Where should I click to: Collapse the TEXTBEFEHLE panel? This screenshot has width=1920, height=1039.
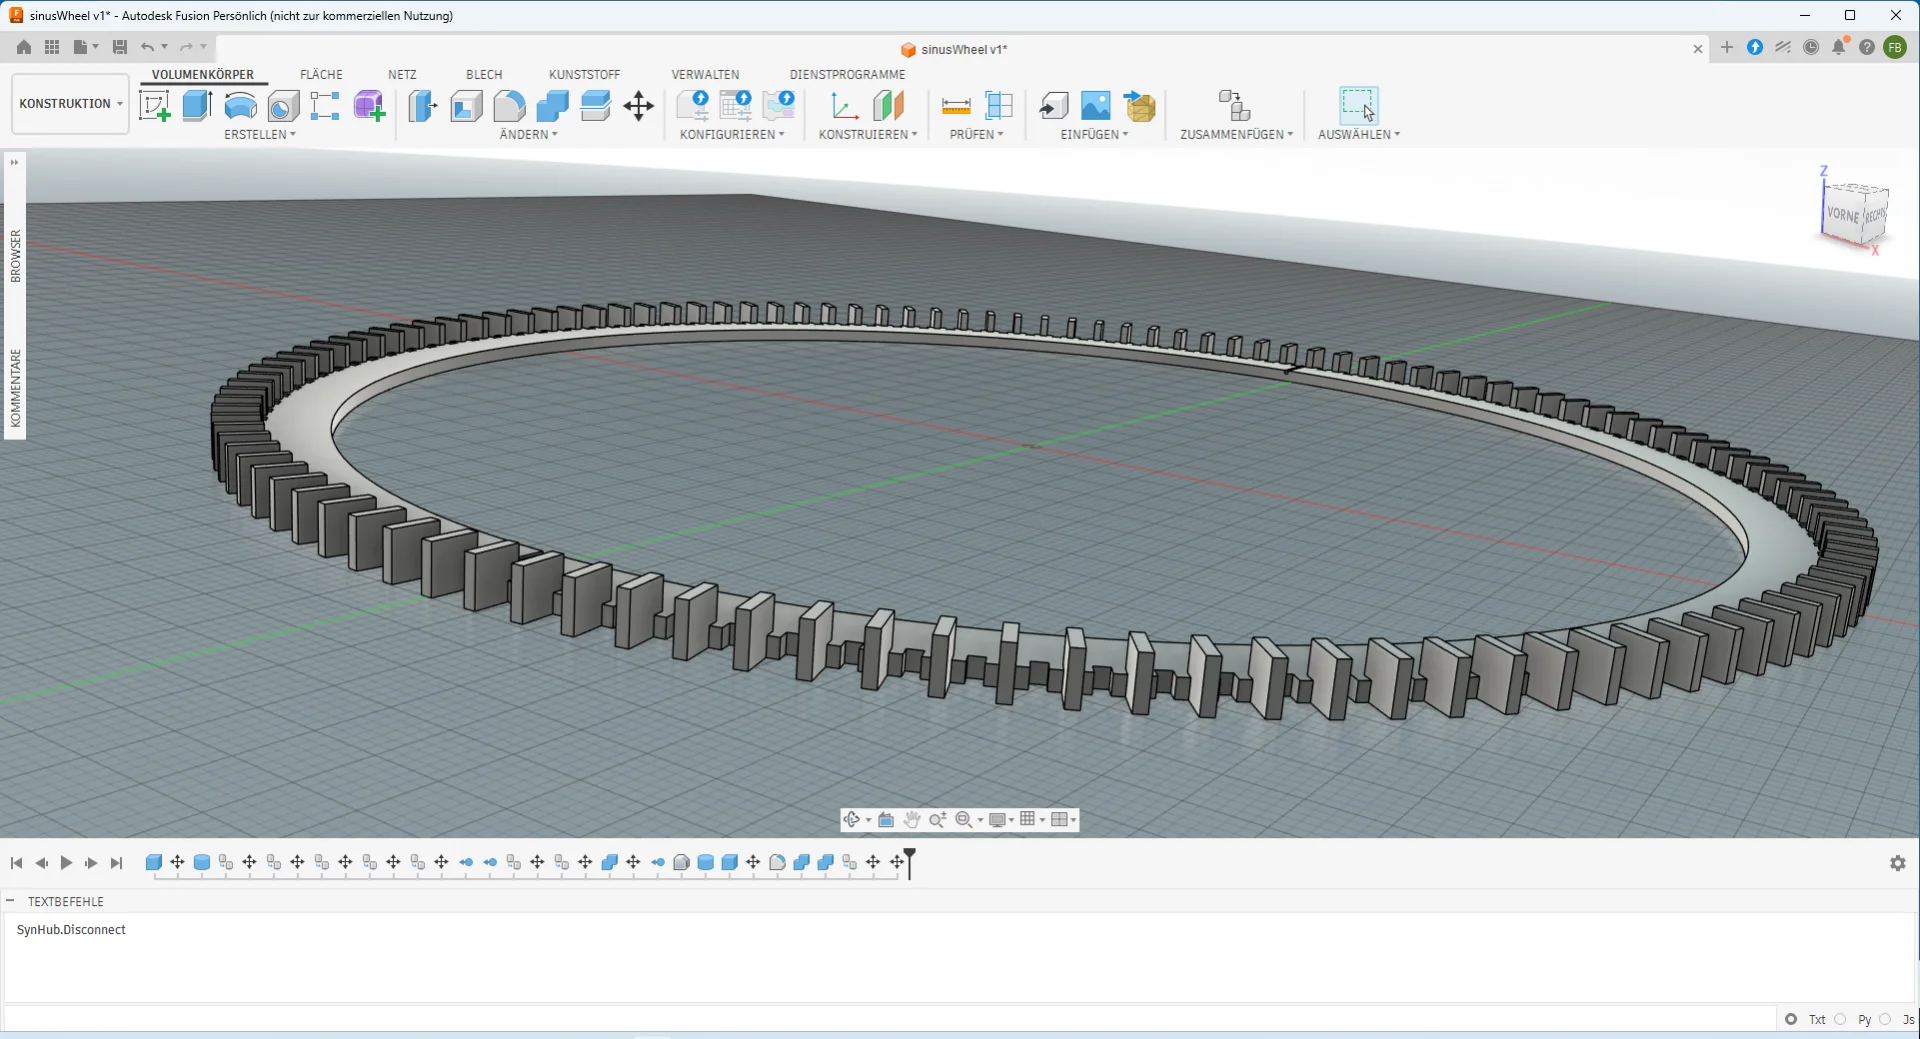tap(10, 901)
